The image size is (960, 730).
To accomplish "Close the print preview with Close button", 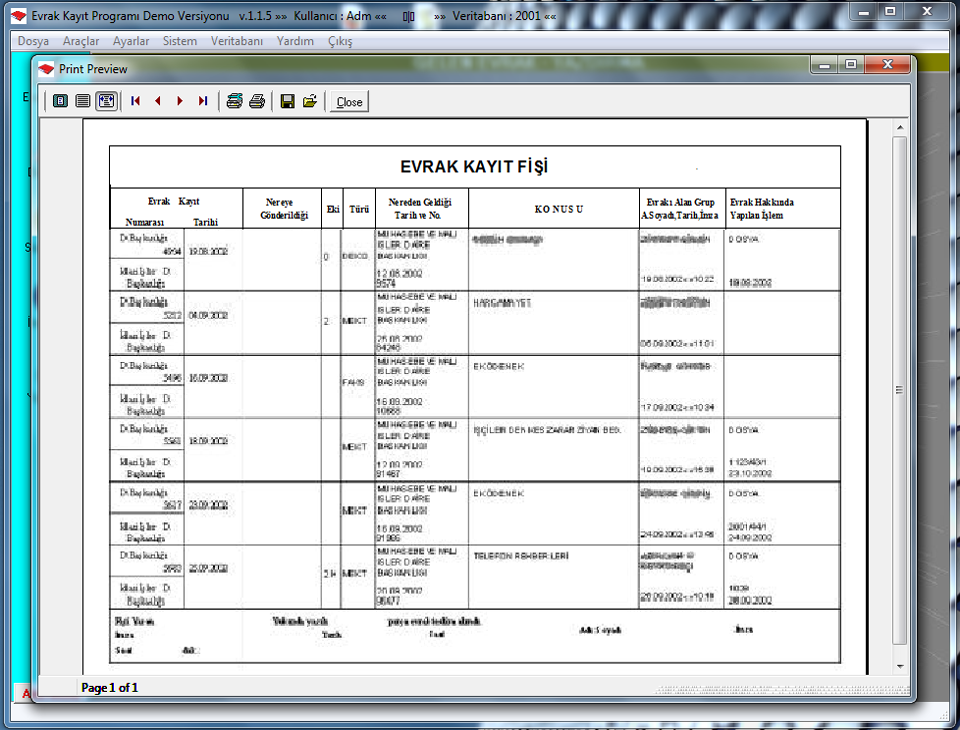I will click(349, 102).
